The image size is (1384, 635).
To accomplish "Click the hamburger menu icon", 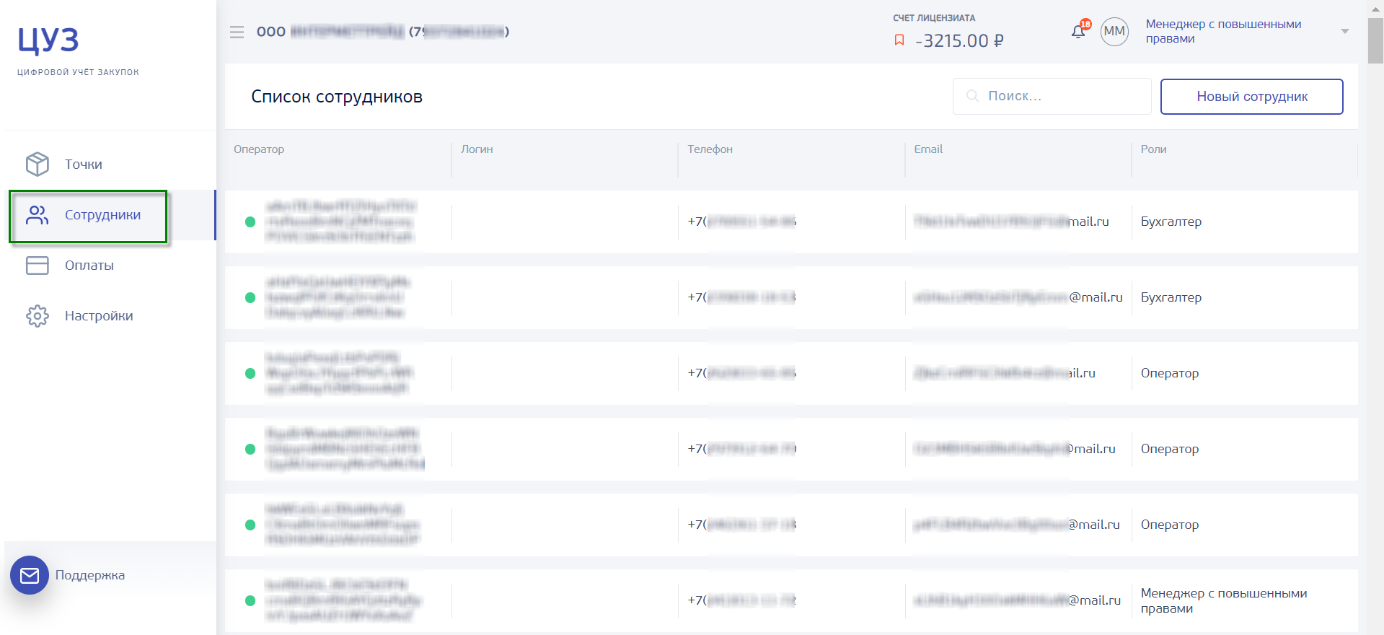I will 237,32.
